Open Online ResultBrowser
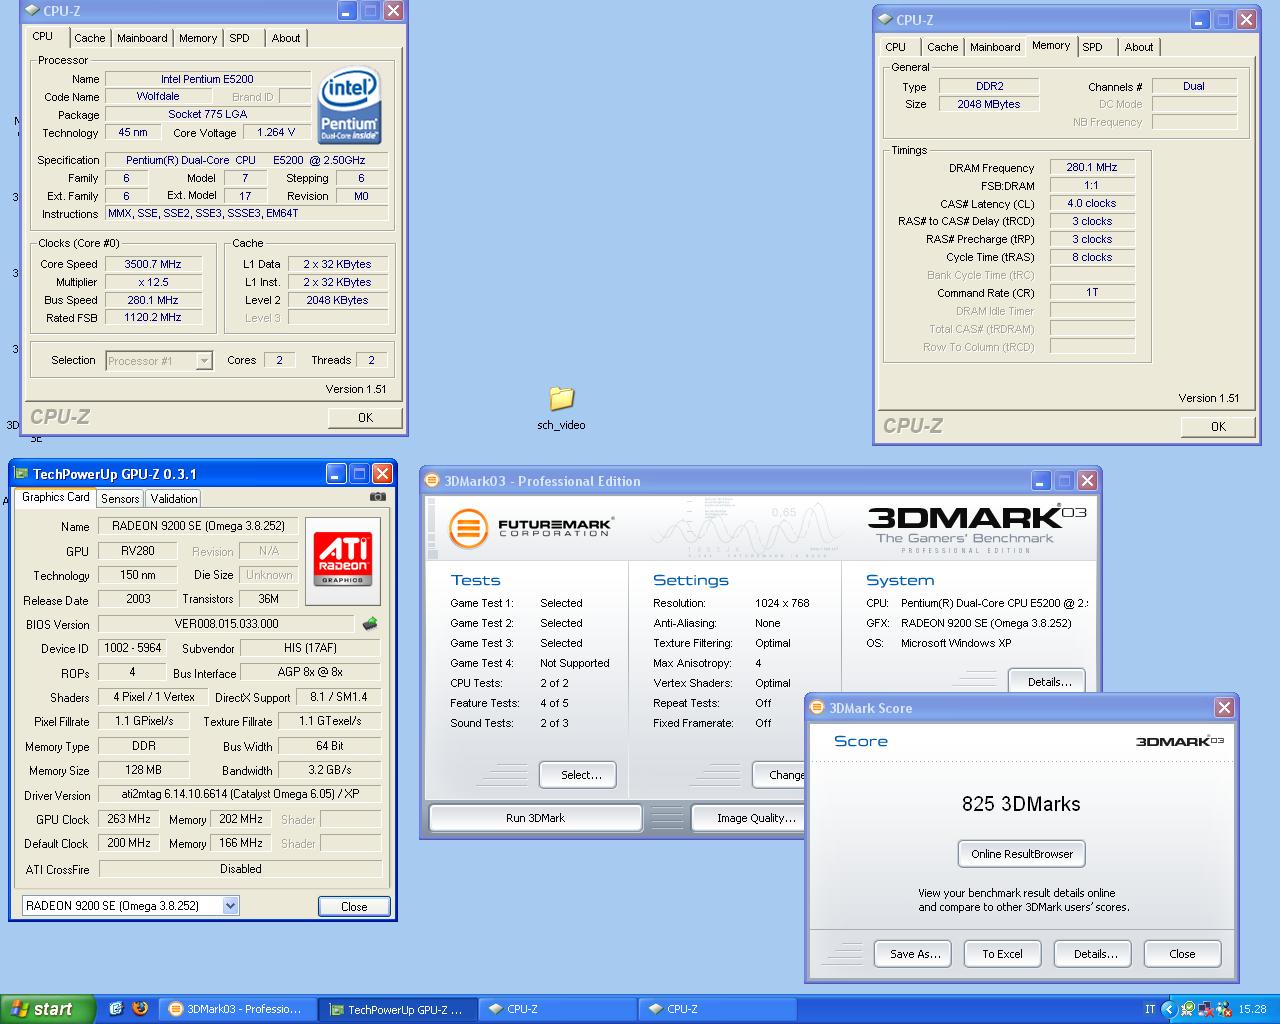Viewport: 1280px width, 1024px height. [1021, 854]
